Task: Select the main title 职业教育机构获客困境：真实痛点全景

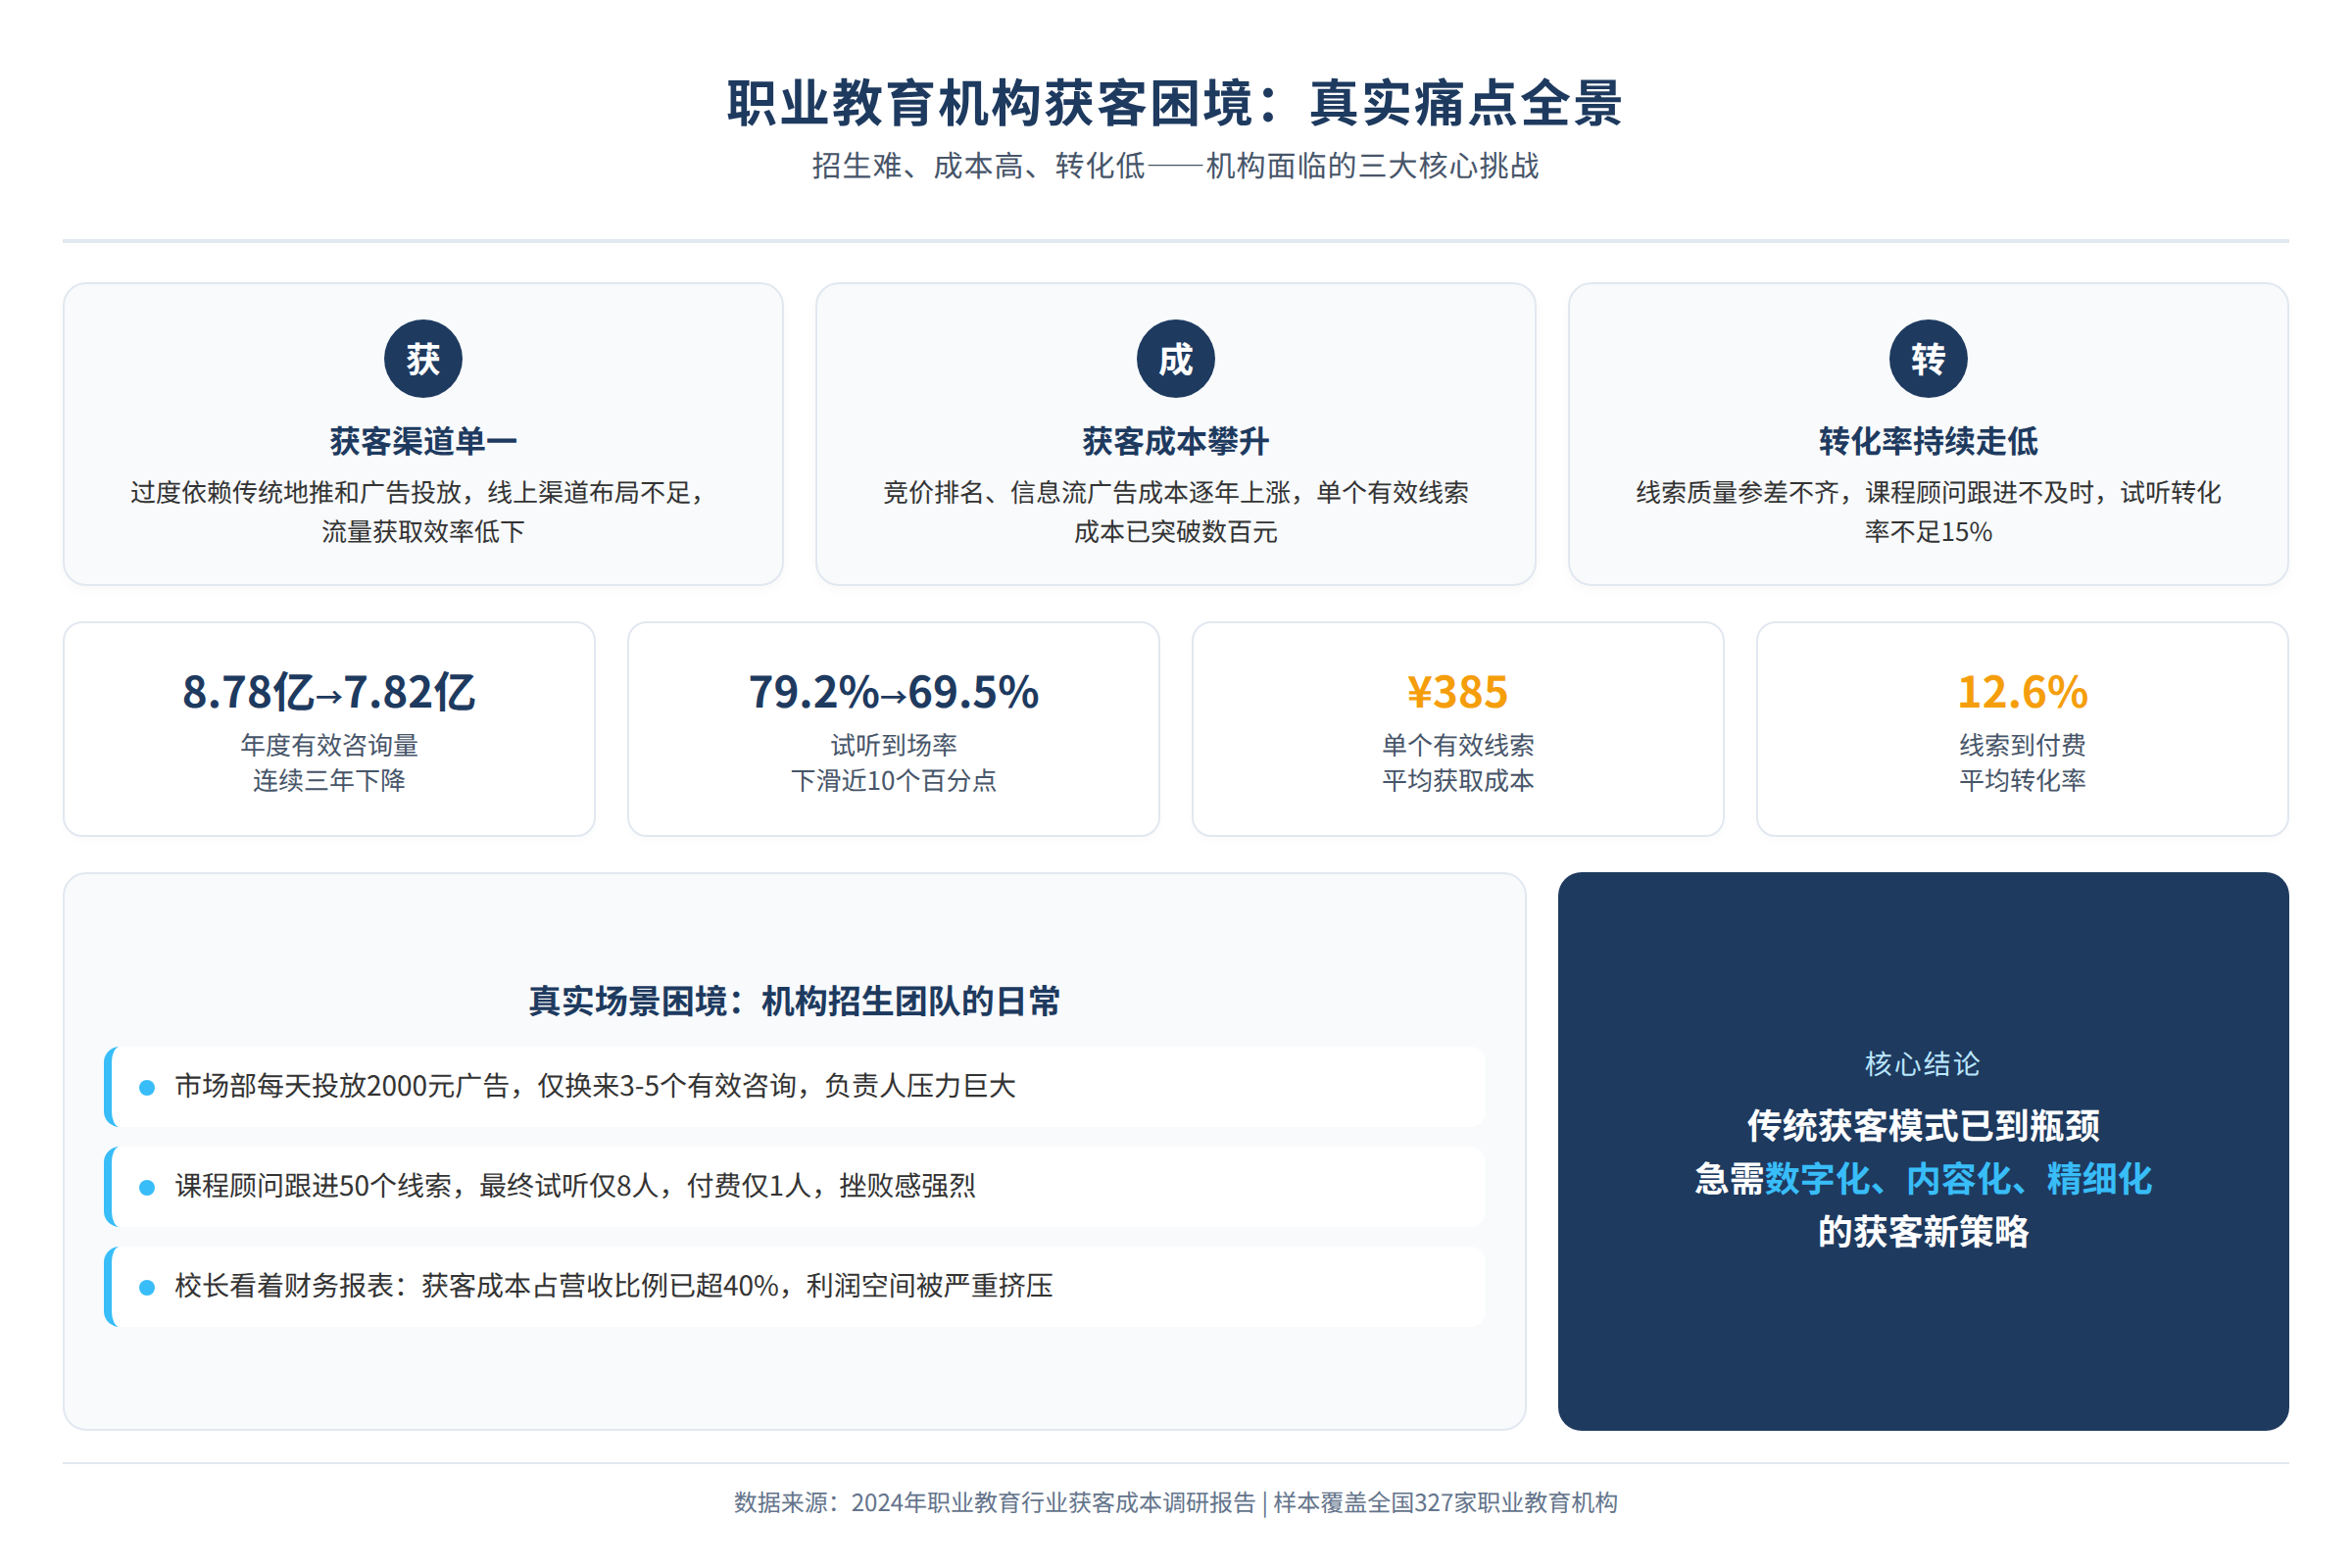Action: pyautogui.click(x=1175, y=103)
